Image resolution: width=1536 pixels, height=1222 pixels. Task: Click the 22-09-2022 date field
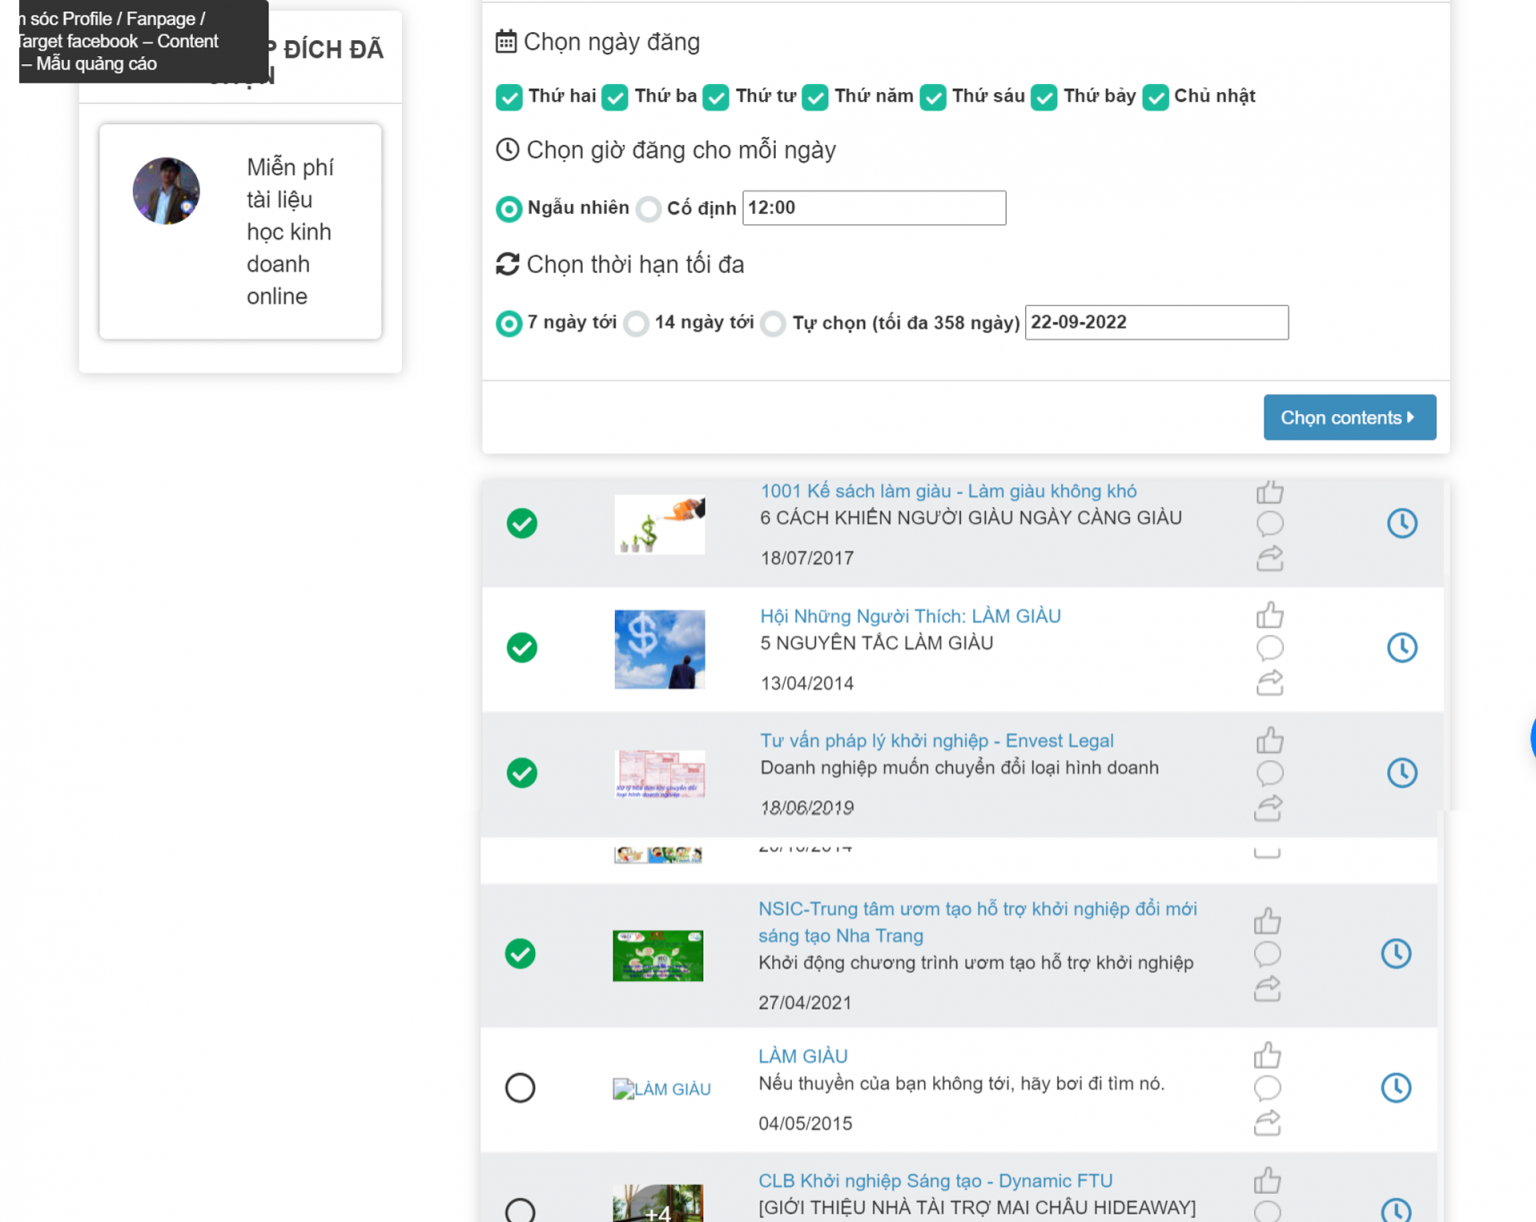1156,322
